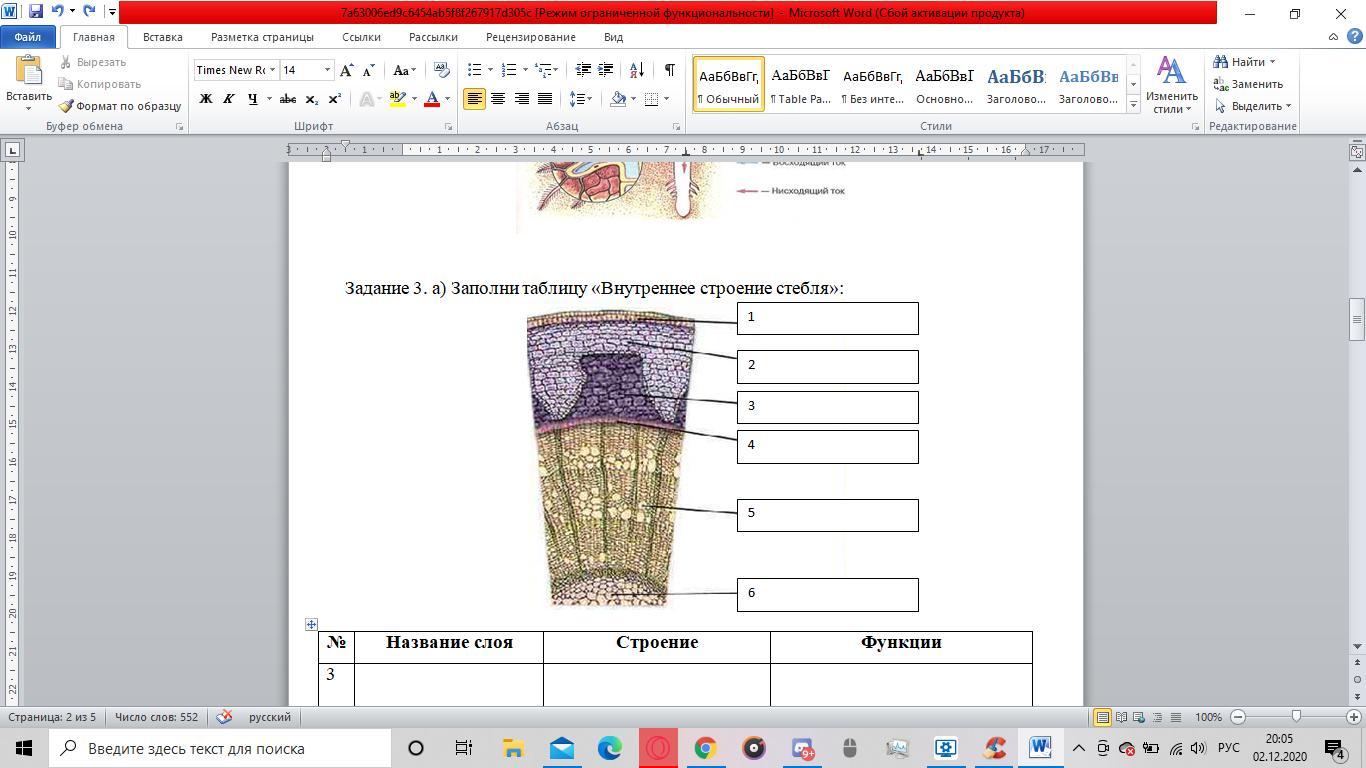Image resolution: width=1366 pixels, height=768 pixels.
Task: Apply a bulleted list
Action: [x=475, y=70]
